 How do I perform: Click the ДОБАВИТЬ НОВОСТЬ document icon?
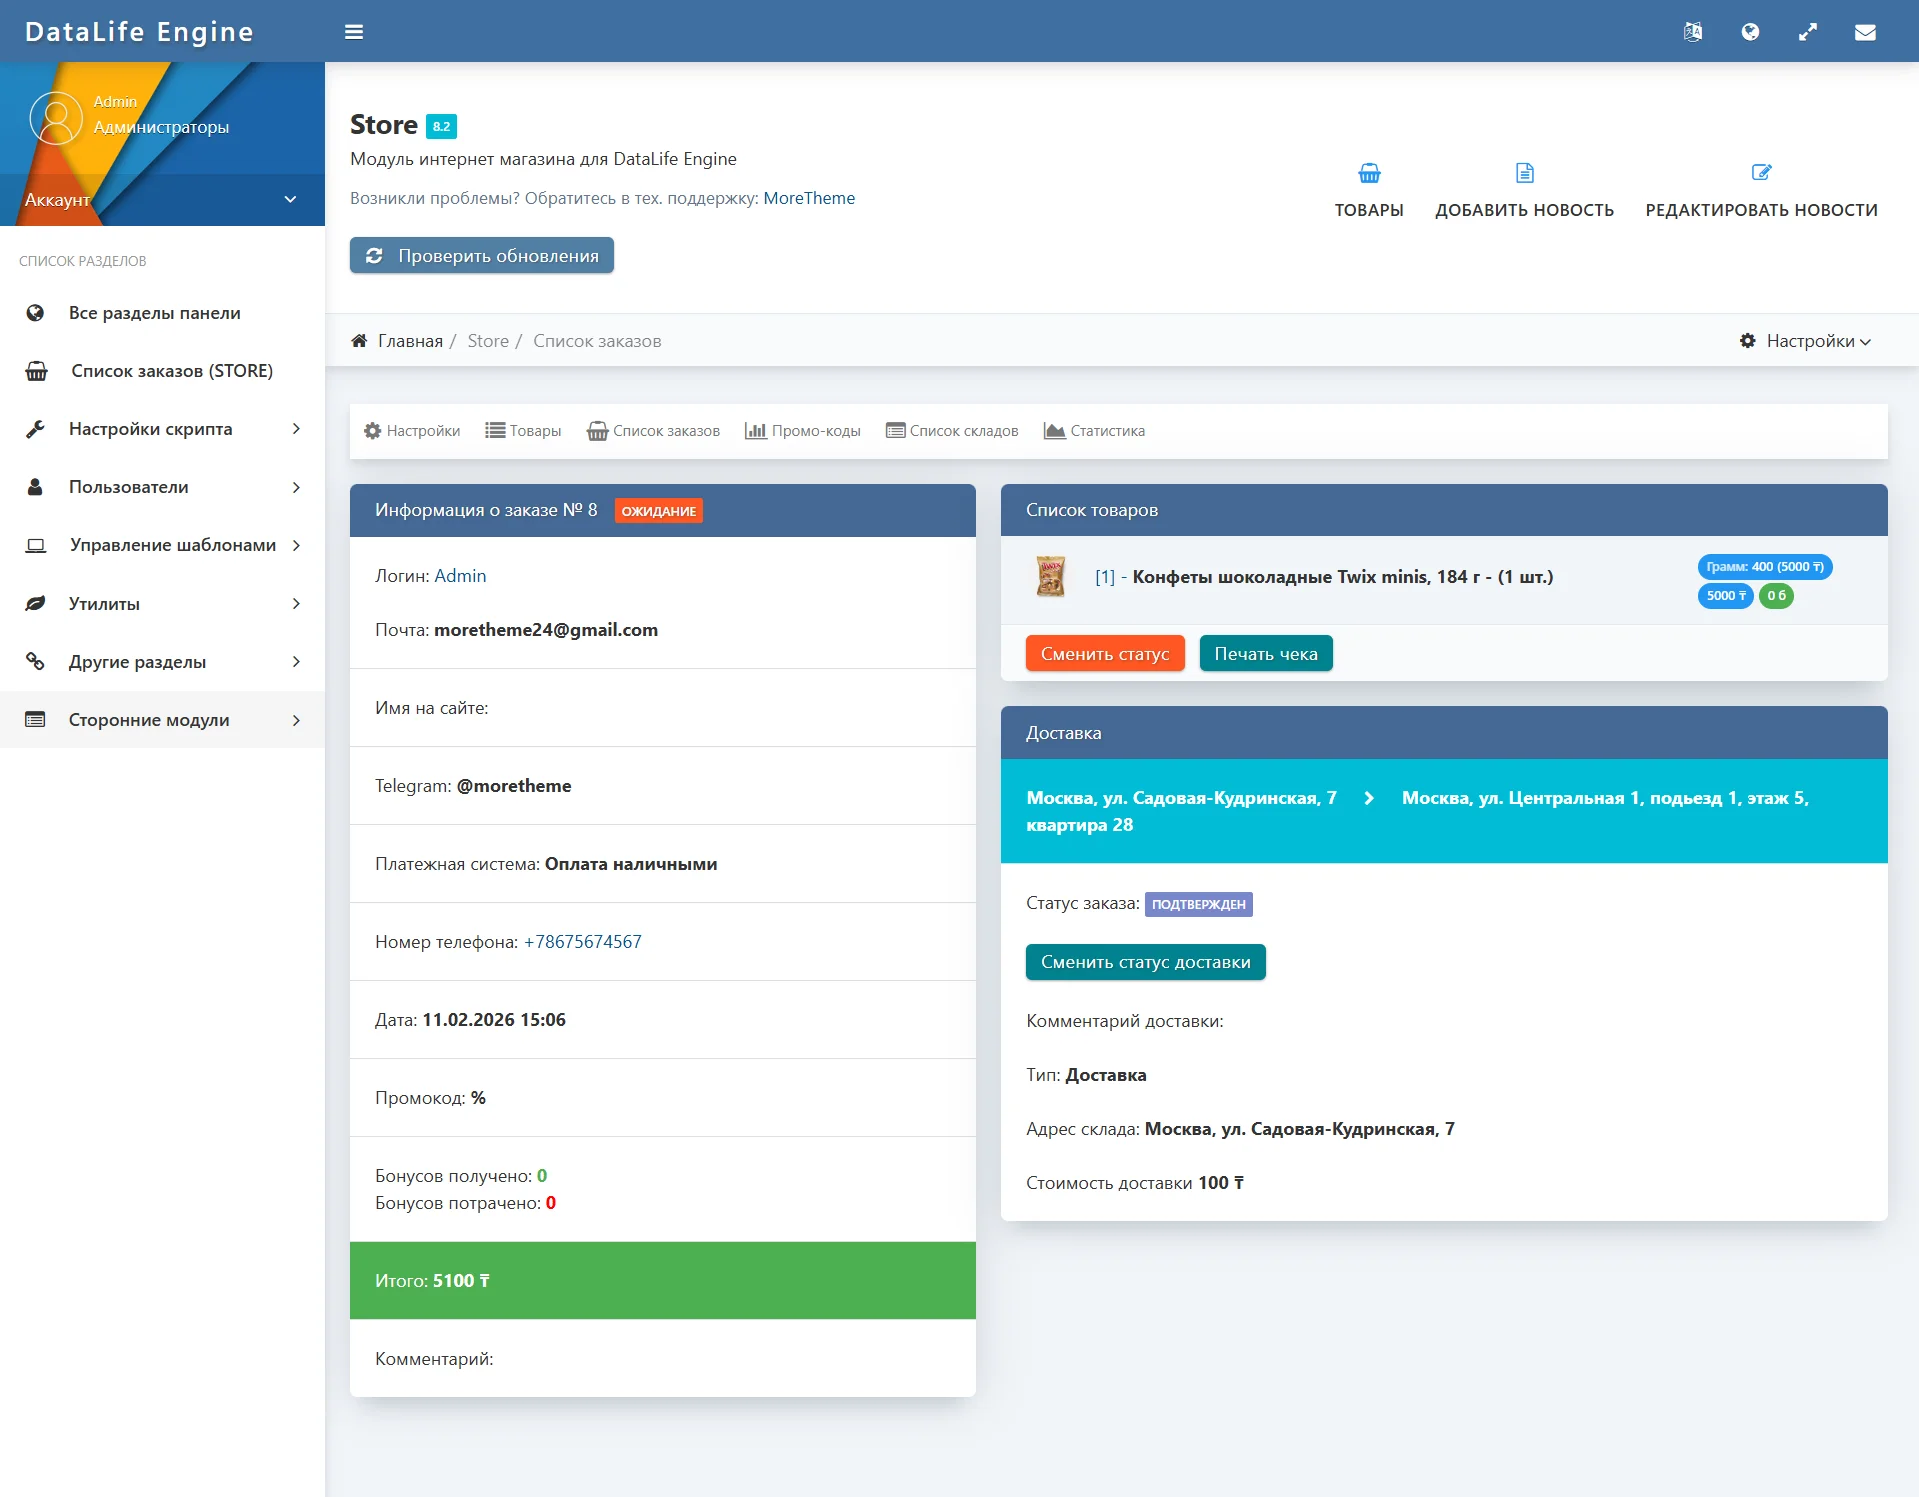click(x=1524, y=174)
